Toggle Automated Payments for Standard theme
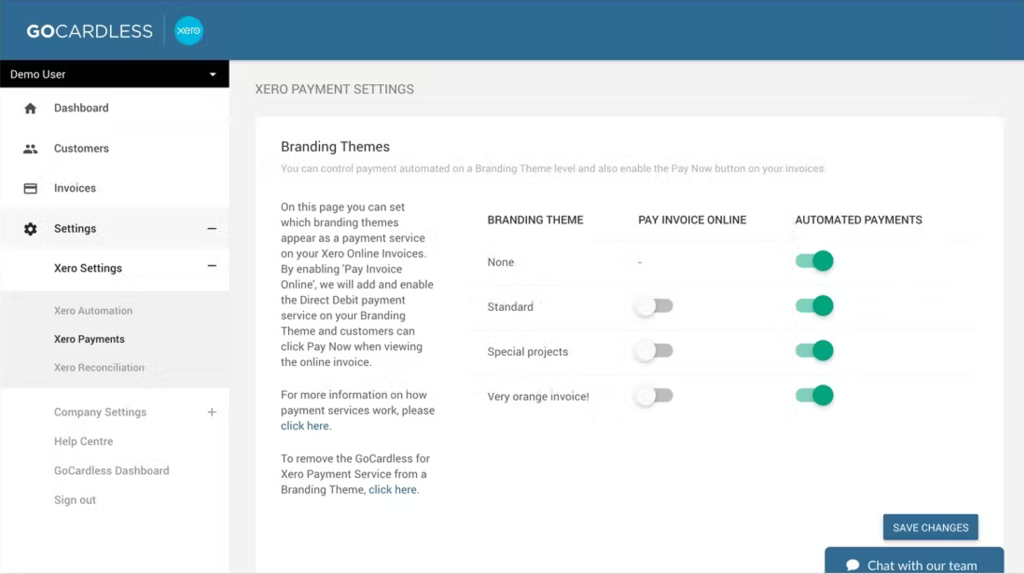The width and height of the screenshot is (1024, 574). pos(814,306)
